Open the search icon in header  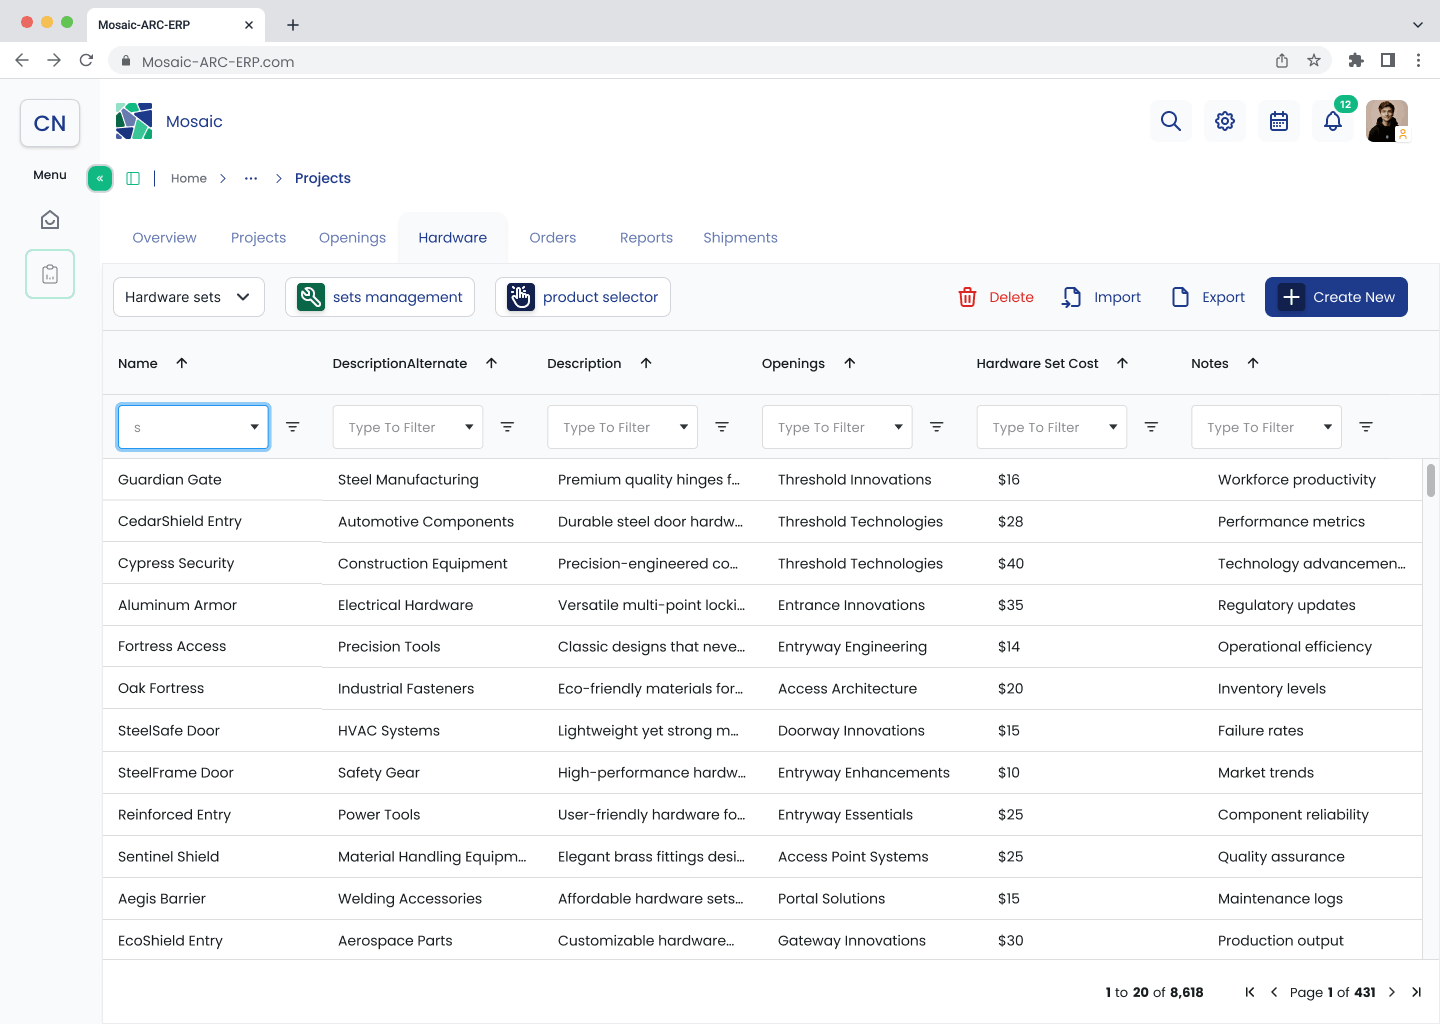[x=1171, y=121]
